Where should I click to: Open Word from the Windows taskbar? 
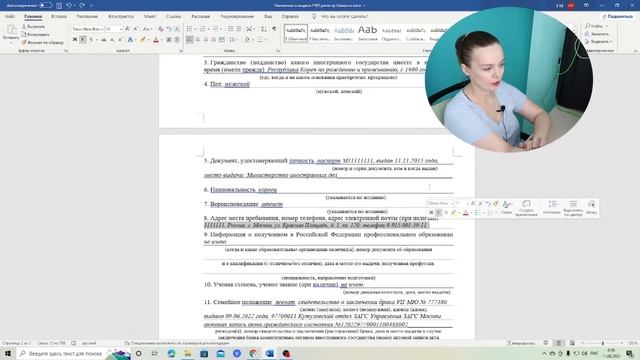tap(269, 353)
